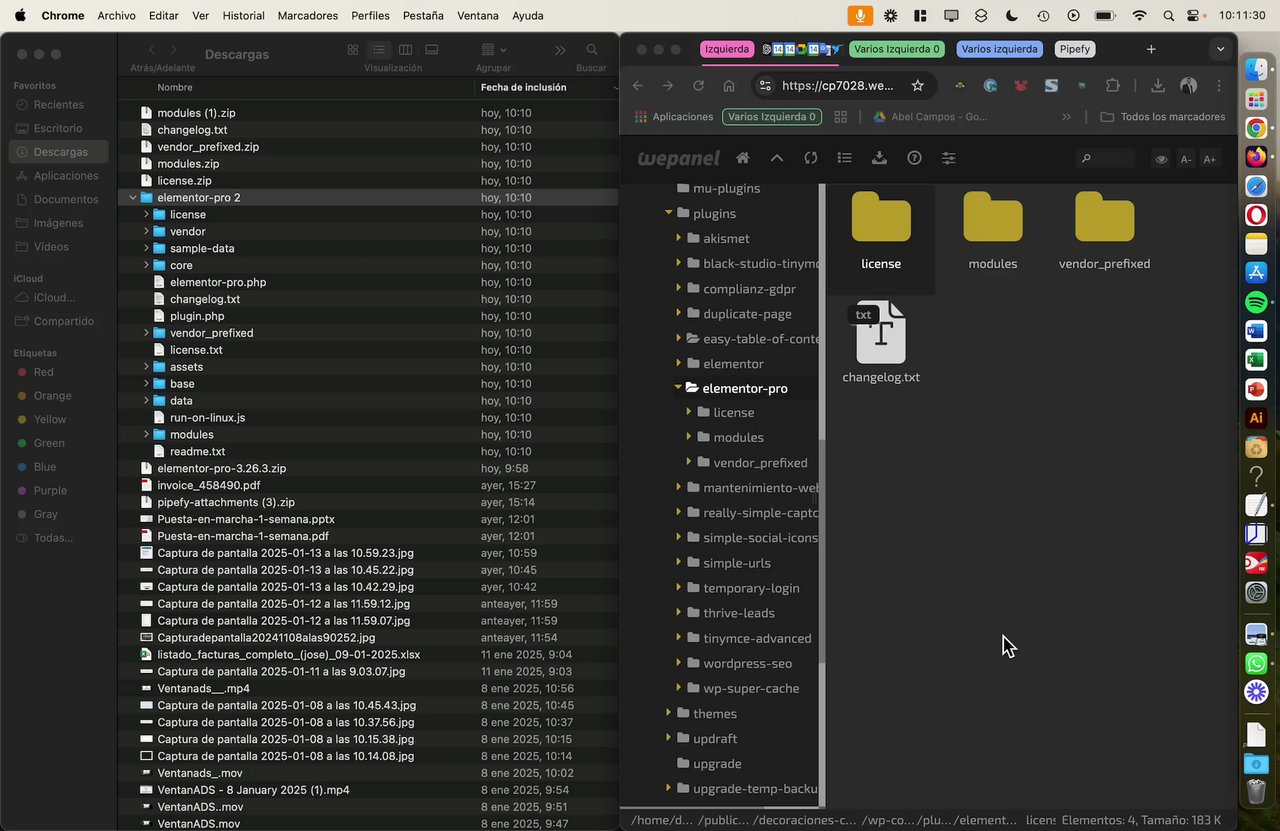Switch Wepanel to list view icon
The width and height of the screenshot is (1280, 831).
click(x=845, y=158)
